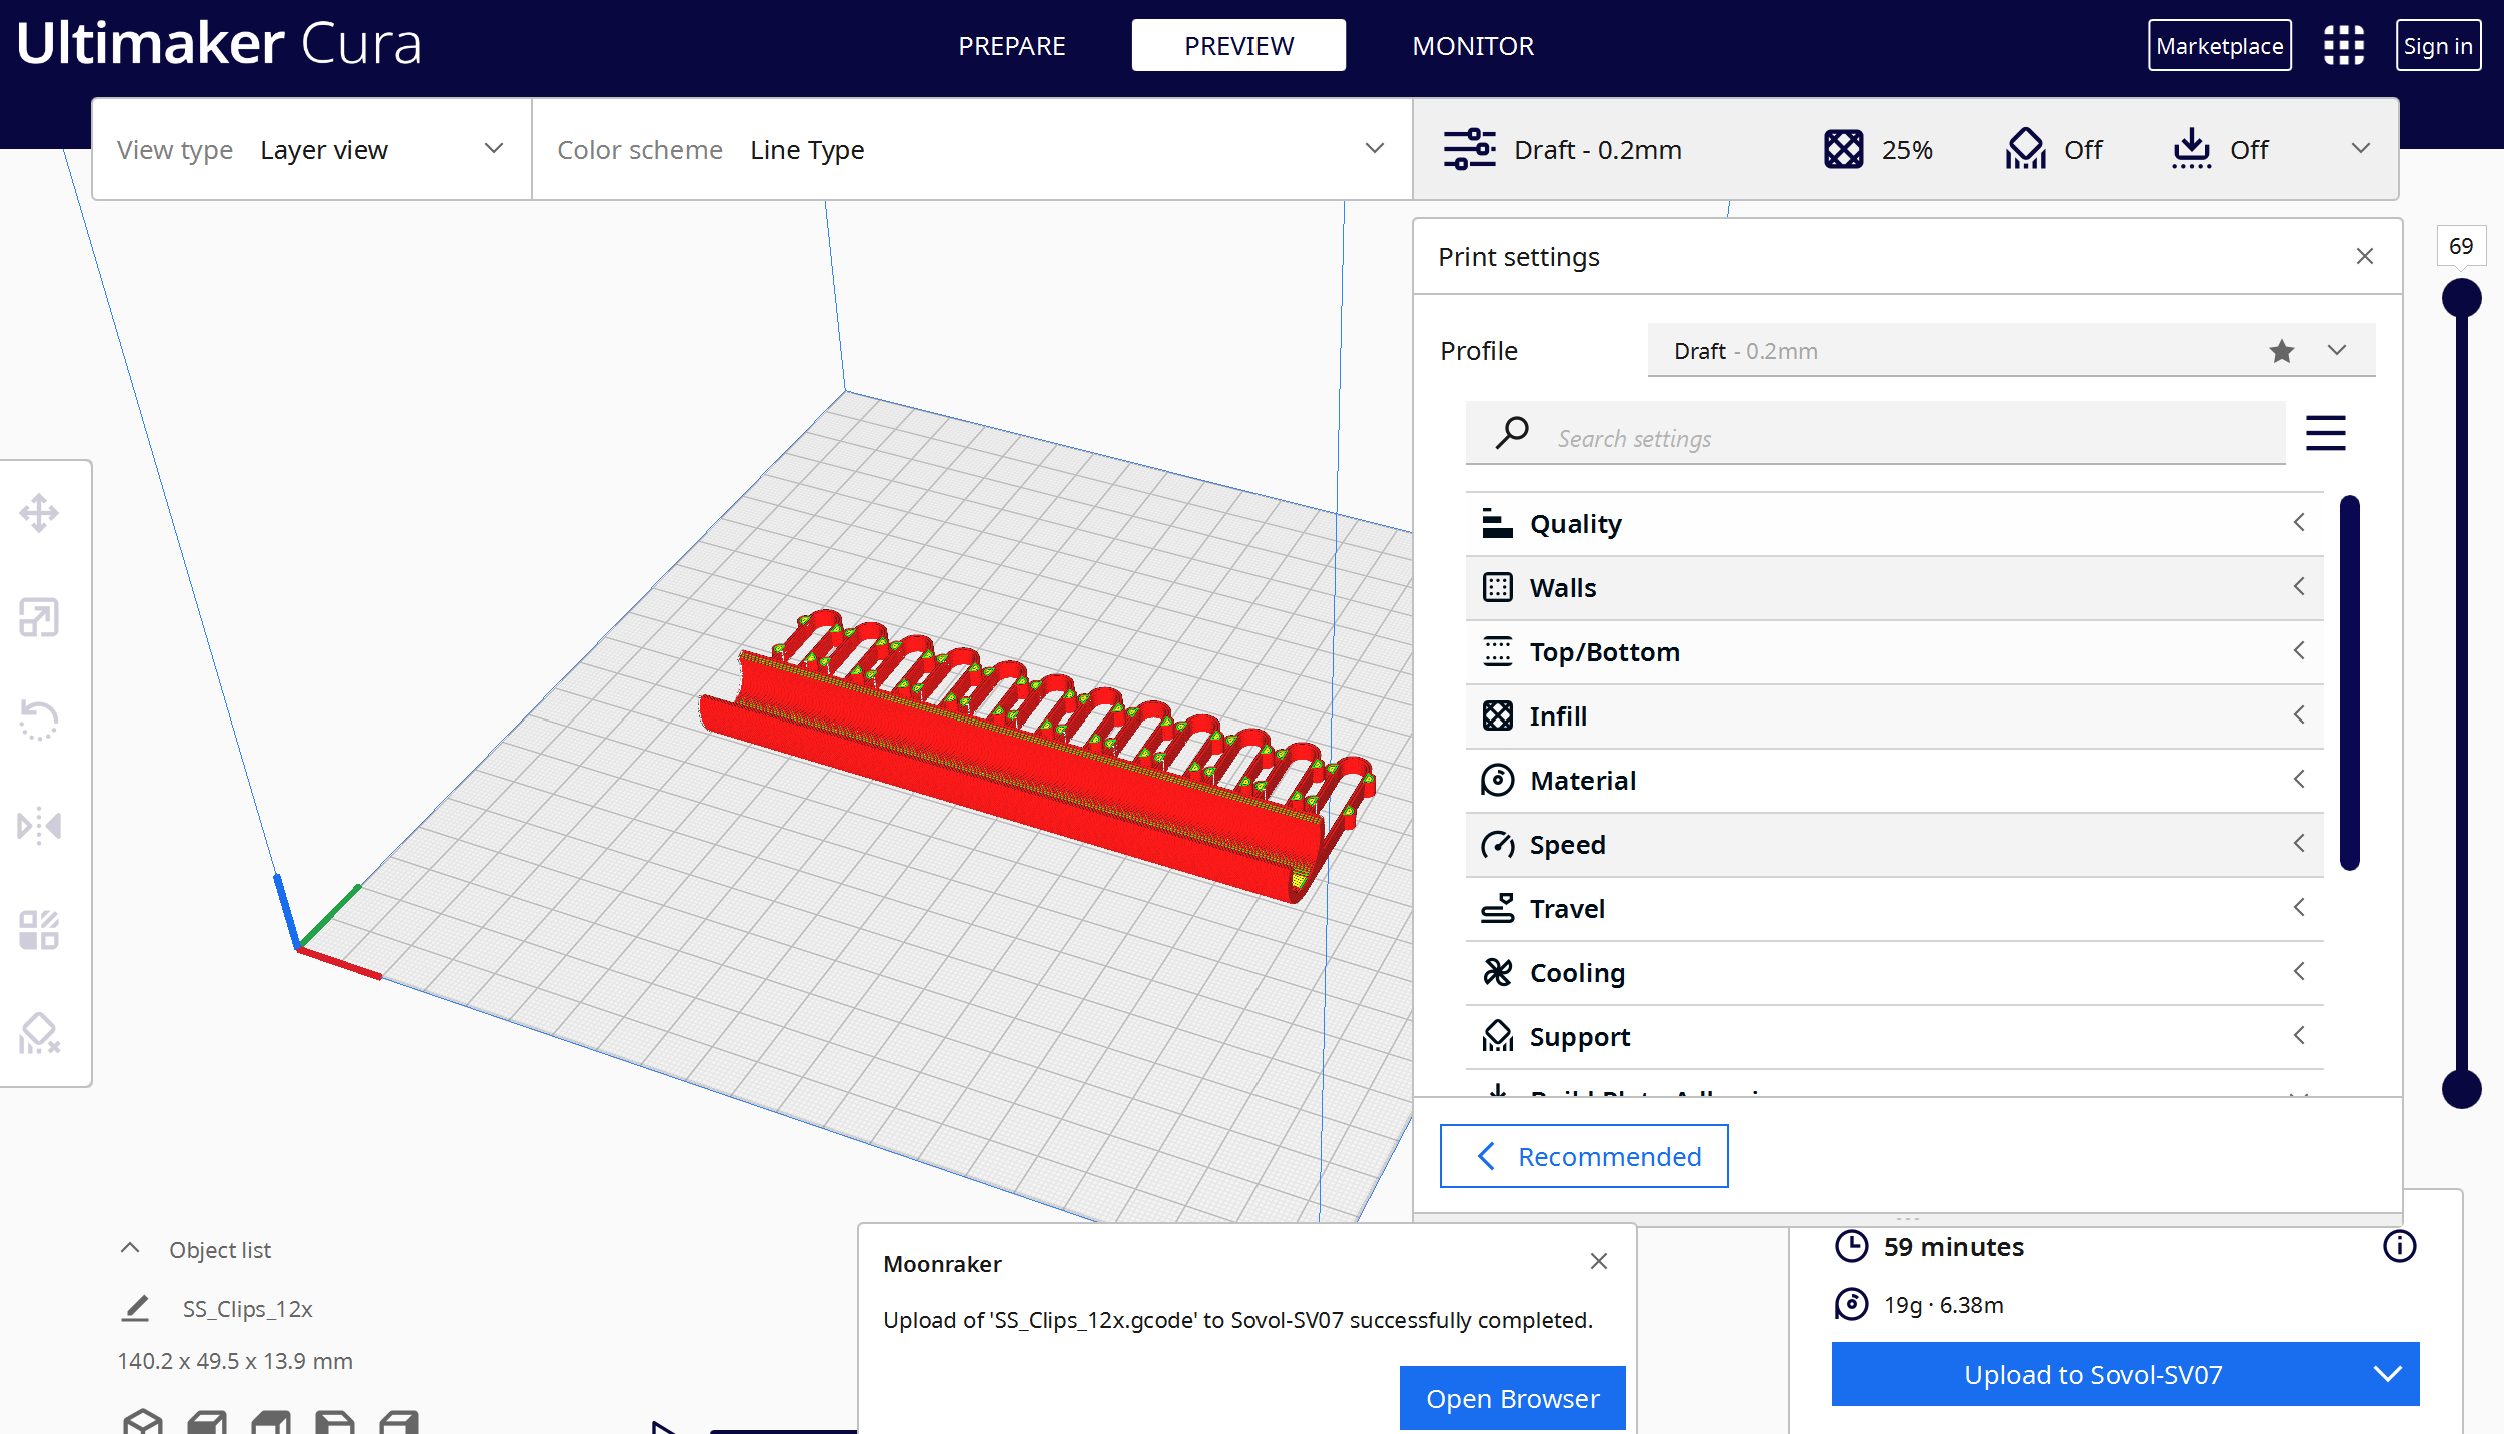The width and height of the screenshot is (2504, 1434).
Task: Click the Sign in button
Action: click(2438, 46)
